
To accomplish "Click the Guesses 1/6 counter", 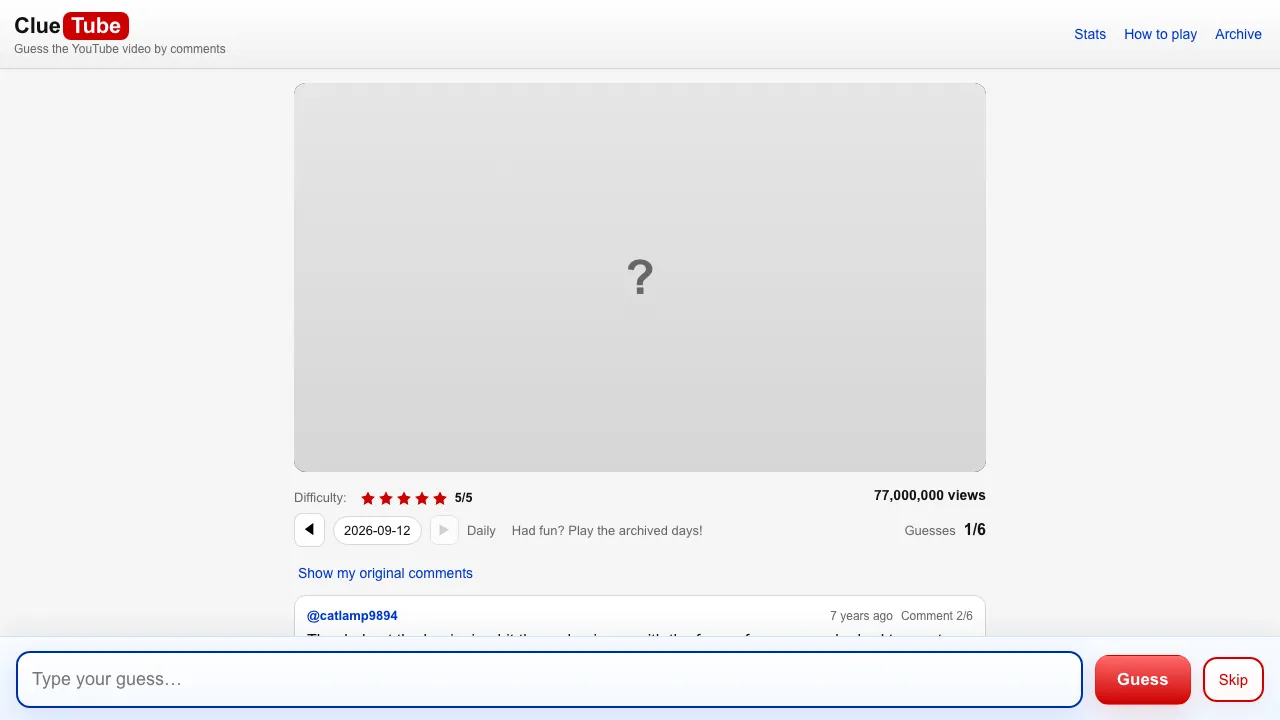I will pos(945,530).
